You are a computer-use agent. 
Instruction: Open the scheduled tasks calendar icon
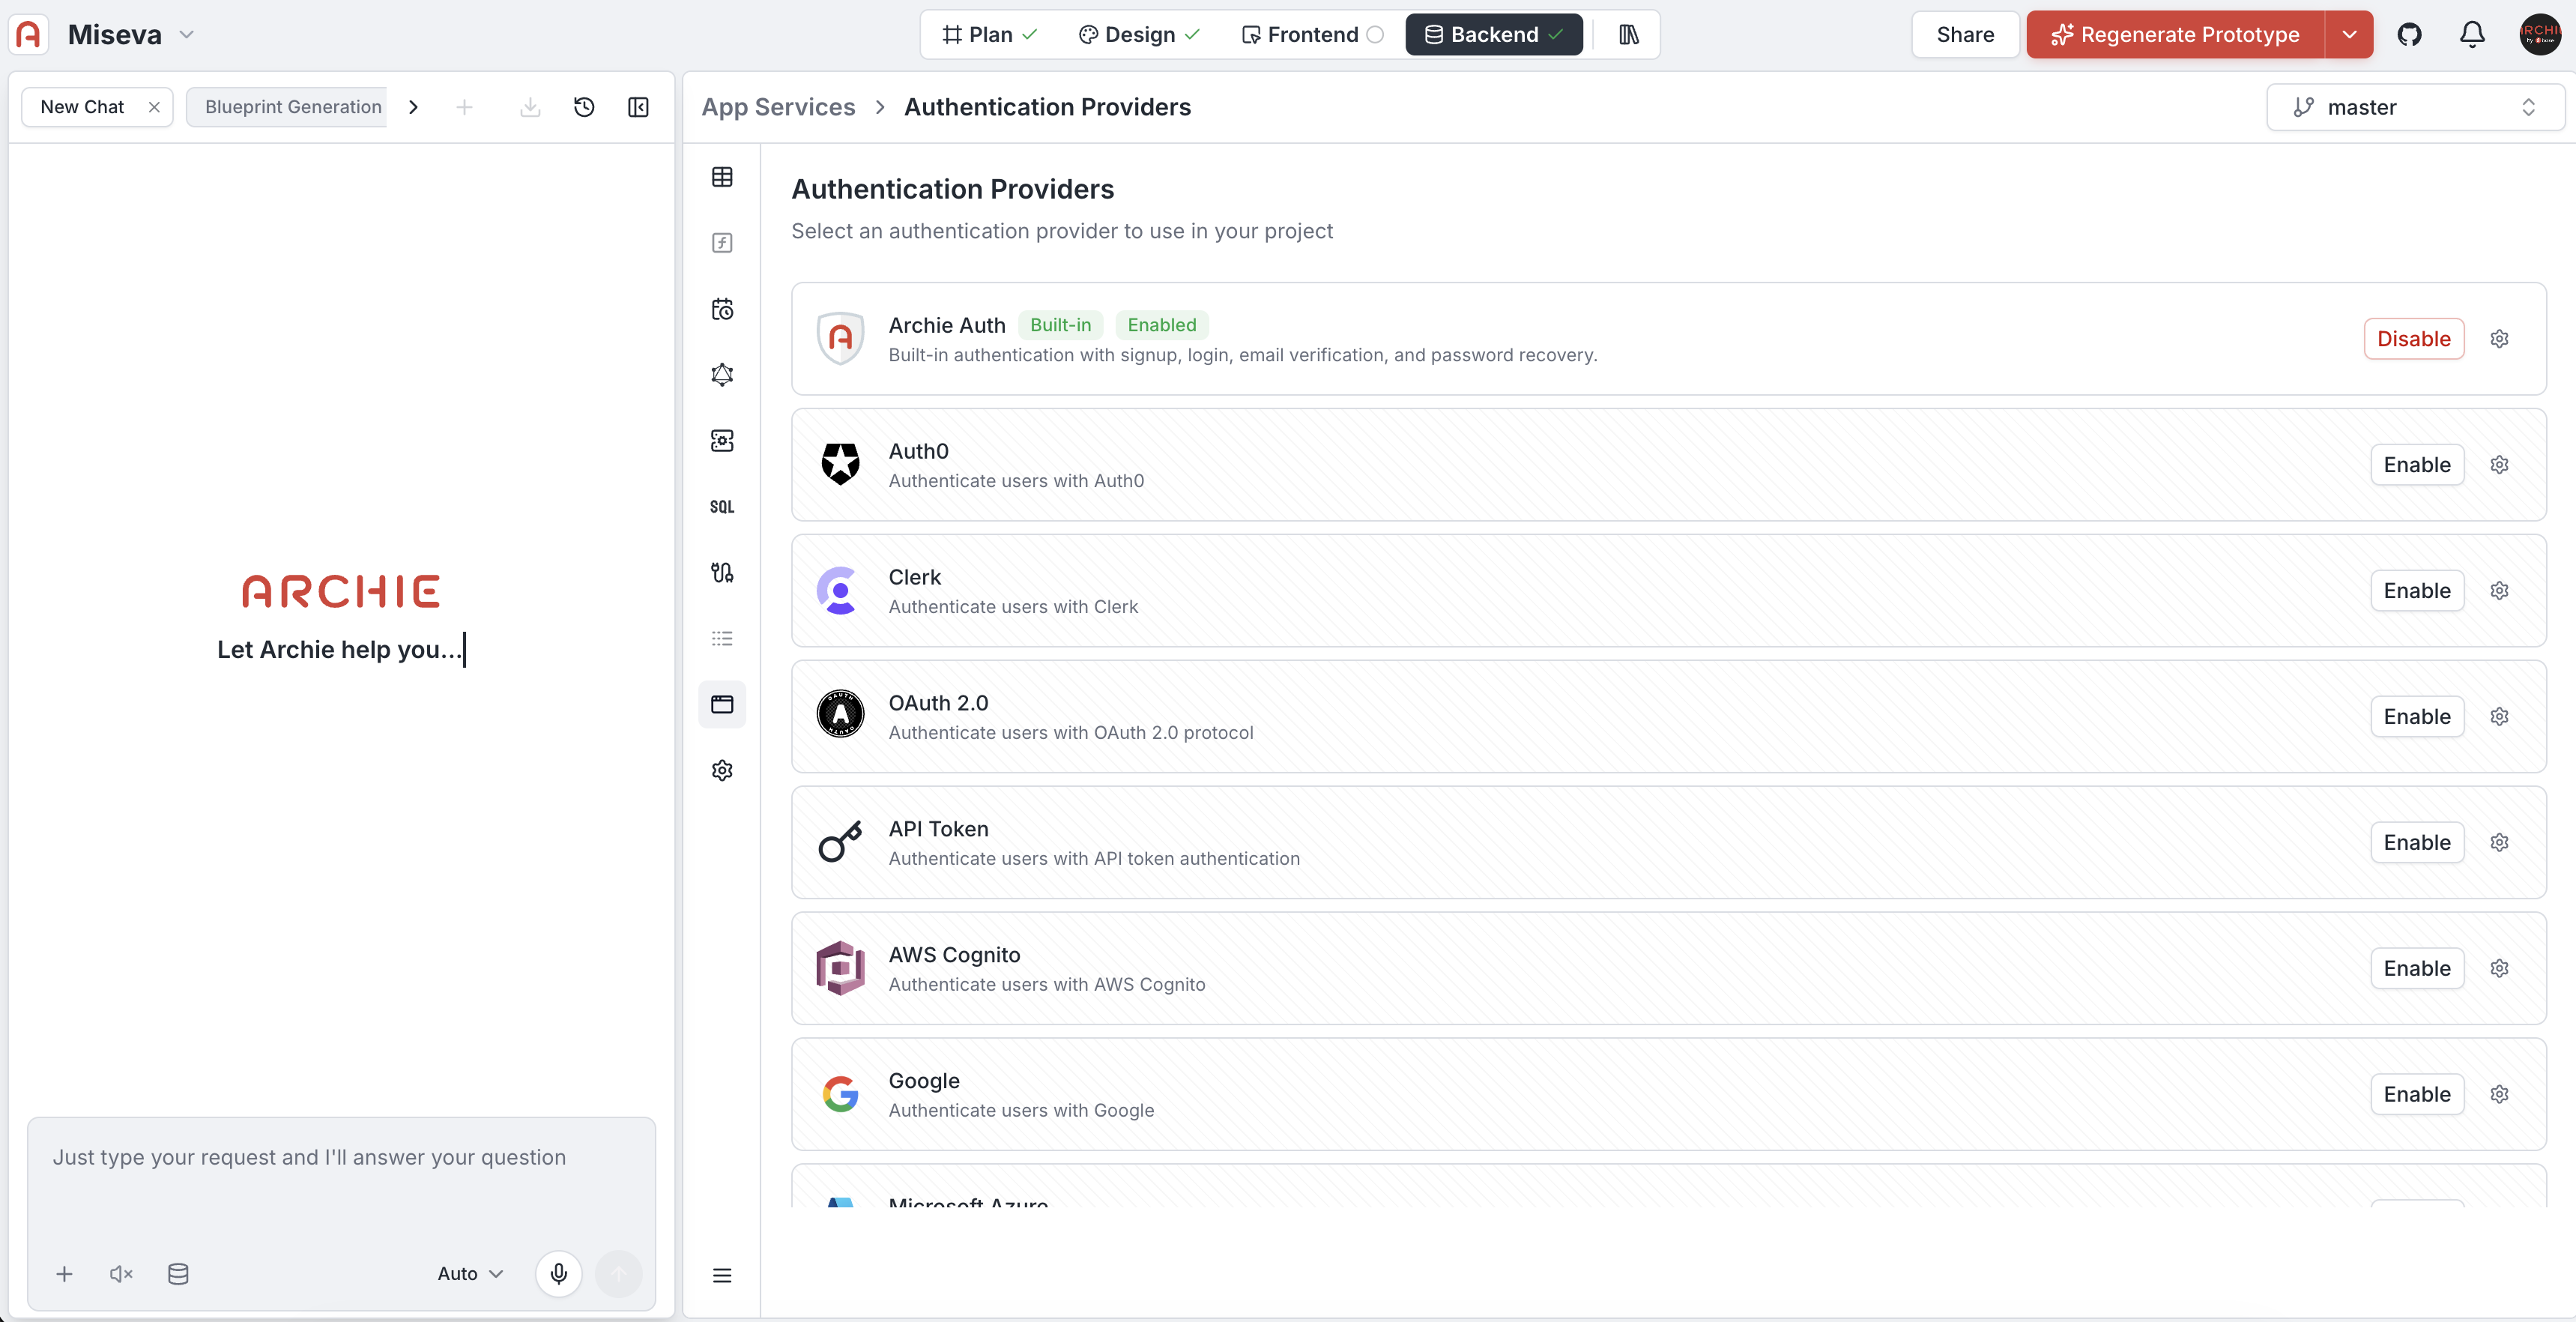[x=722, y=309]
